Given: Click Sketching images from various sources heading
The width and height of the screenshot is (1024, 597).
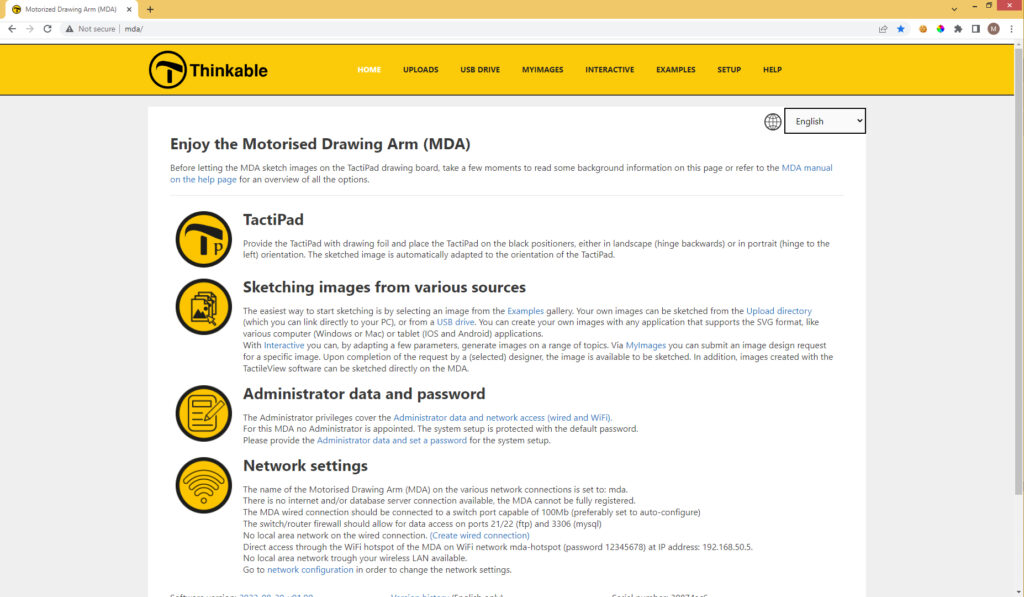Looking at the screenshot, I should [384, 287].
